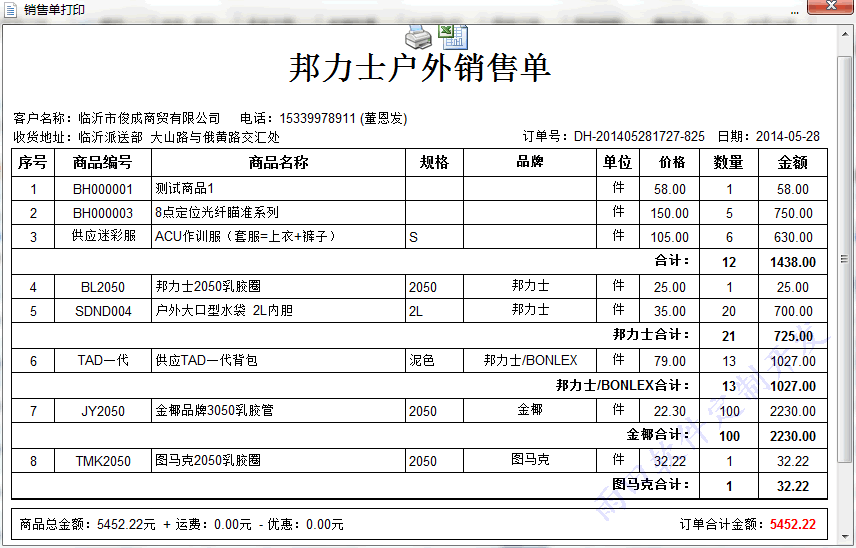Export the sales order to Excel
Viewport: 856px width, 548px height.
click(x=453, y=37)
